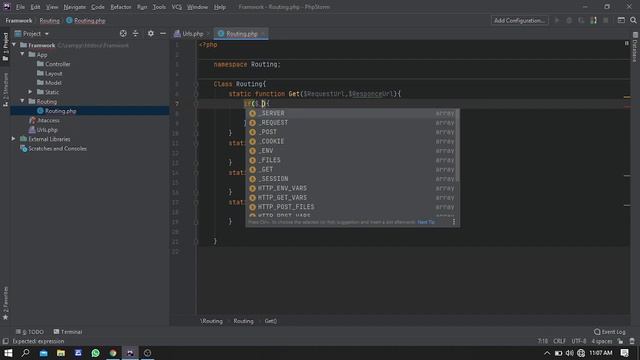Open the Project tool window side tab

coord(5,47)
